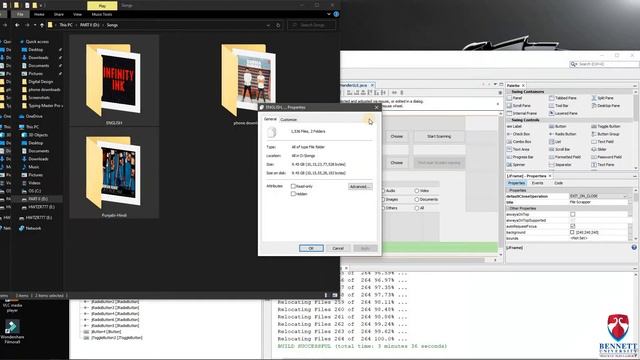Open the Punjabi-Hindi folder
The image size is (640, 360).
pyautogui.click(x=114, y=173)
